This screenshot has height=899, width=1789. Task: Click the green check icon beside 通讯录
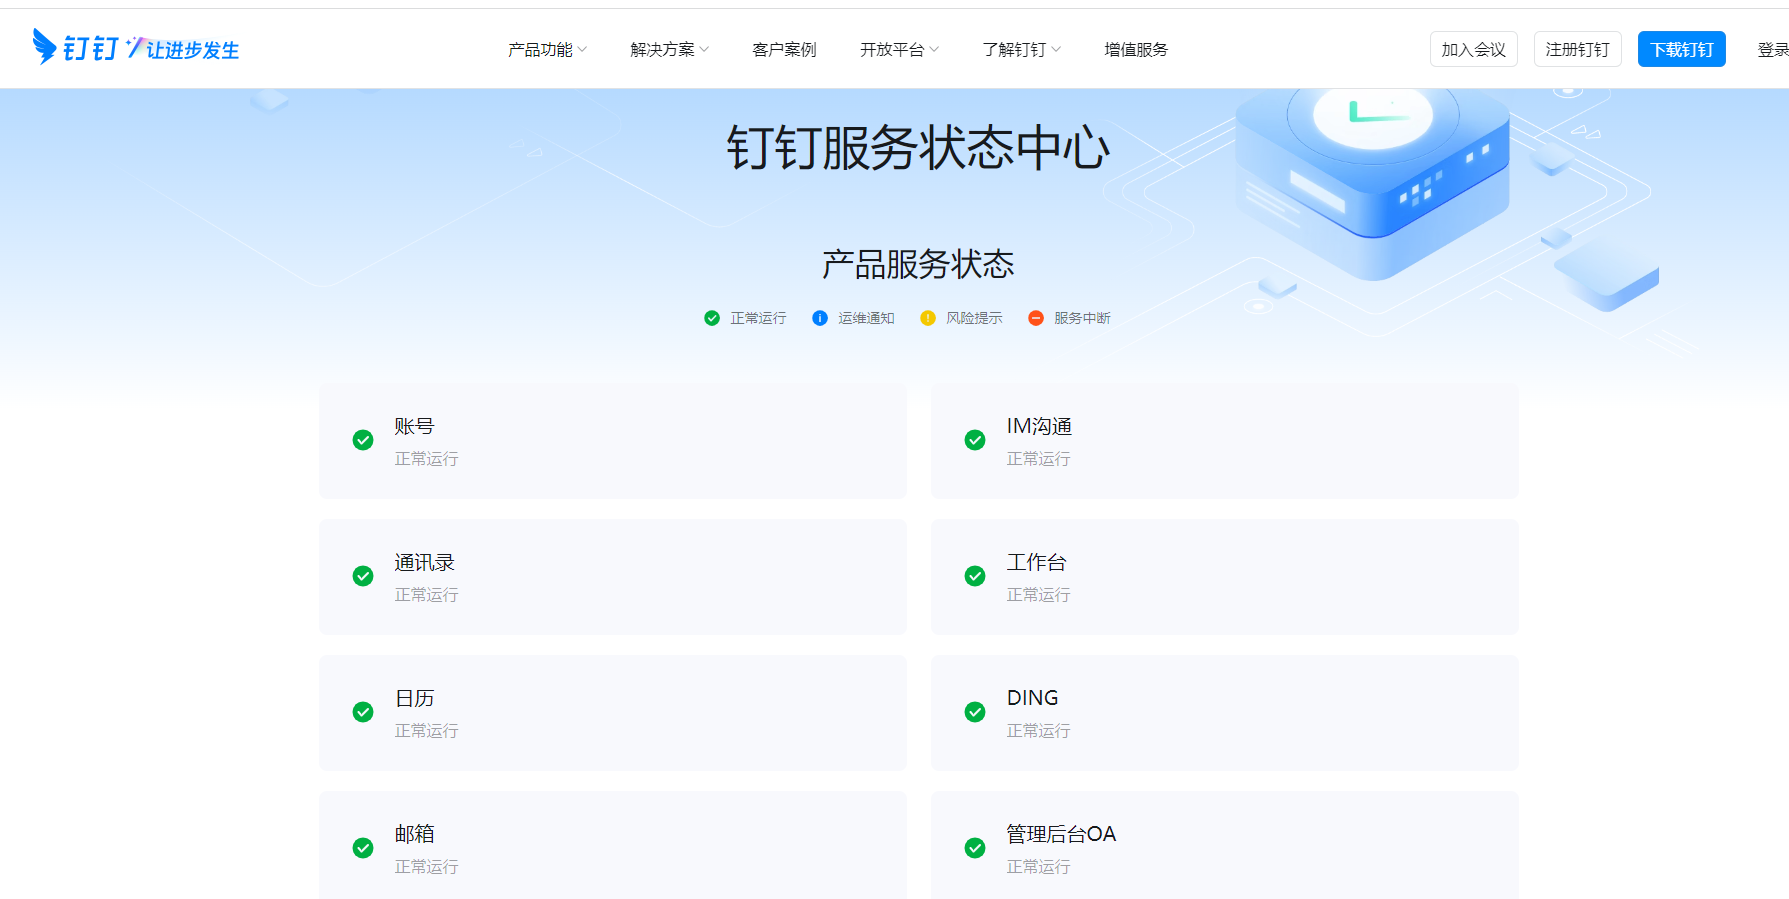tap(363, 576)
